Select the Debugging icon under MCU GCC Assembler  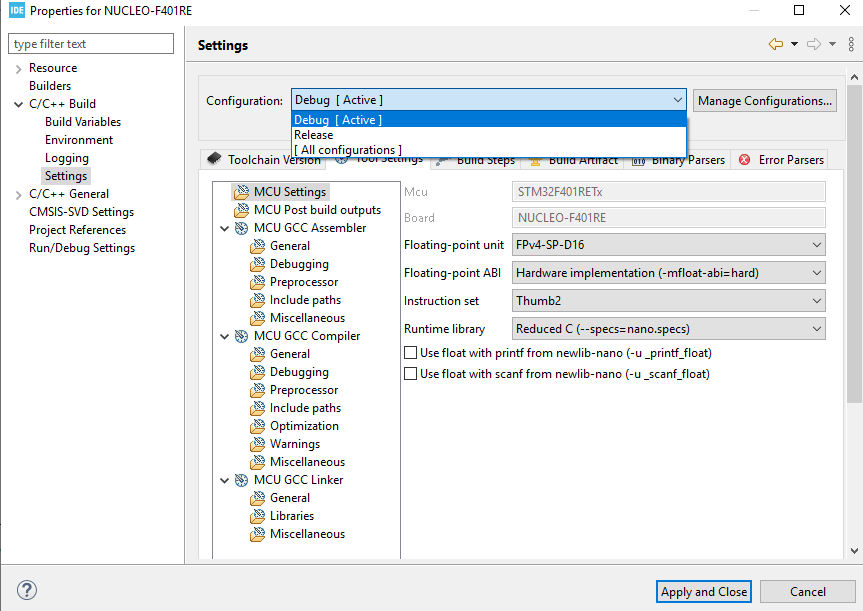[258, 264]
